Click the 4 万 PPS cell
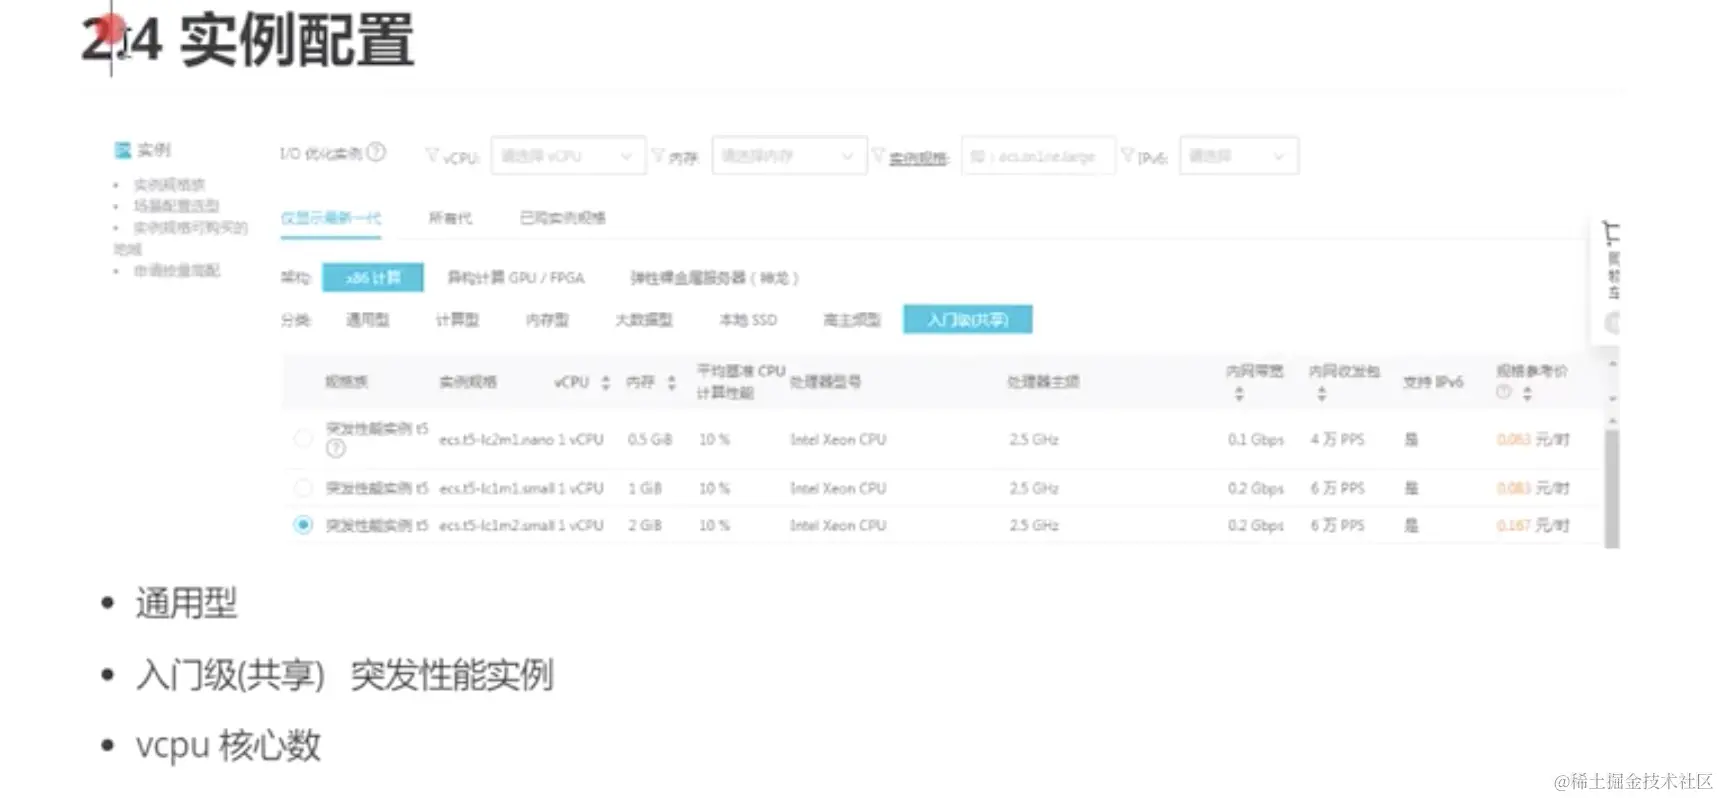 pyautogui.click(x=1338, y=439)
